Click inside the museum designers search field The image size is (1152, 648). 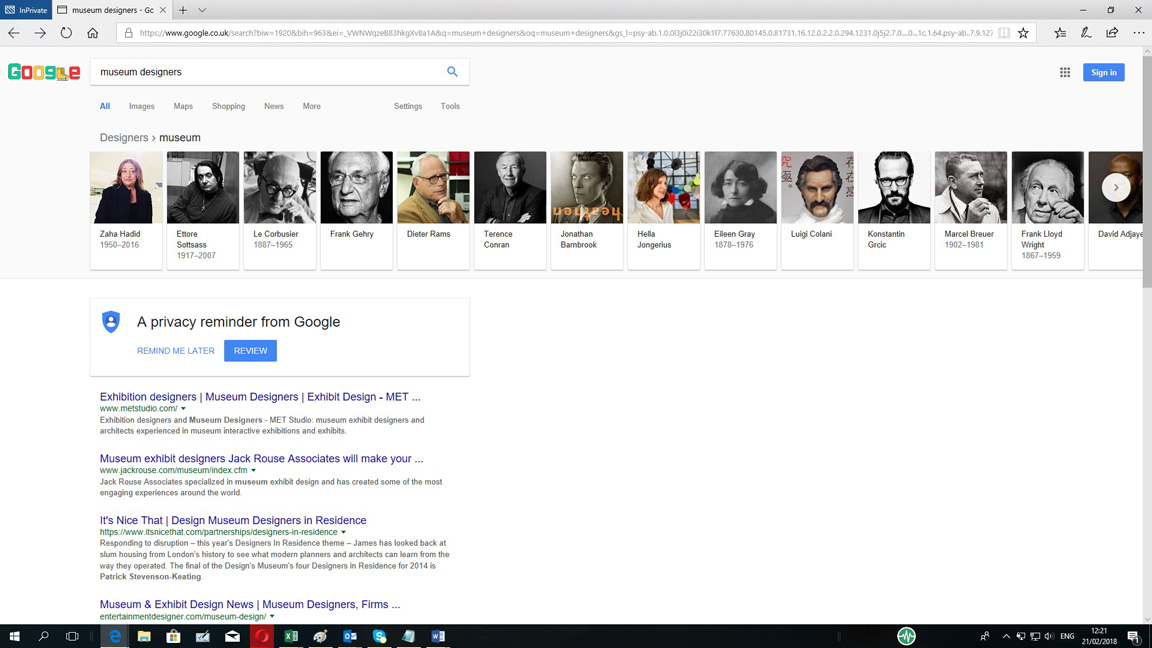tap(265, 72)
